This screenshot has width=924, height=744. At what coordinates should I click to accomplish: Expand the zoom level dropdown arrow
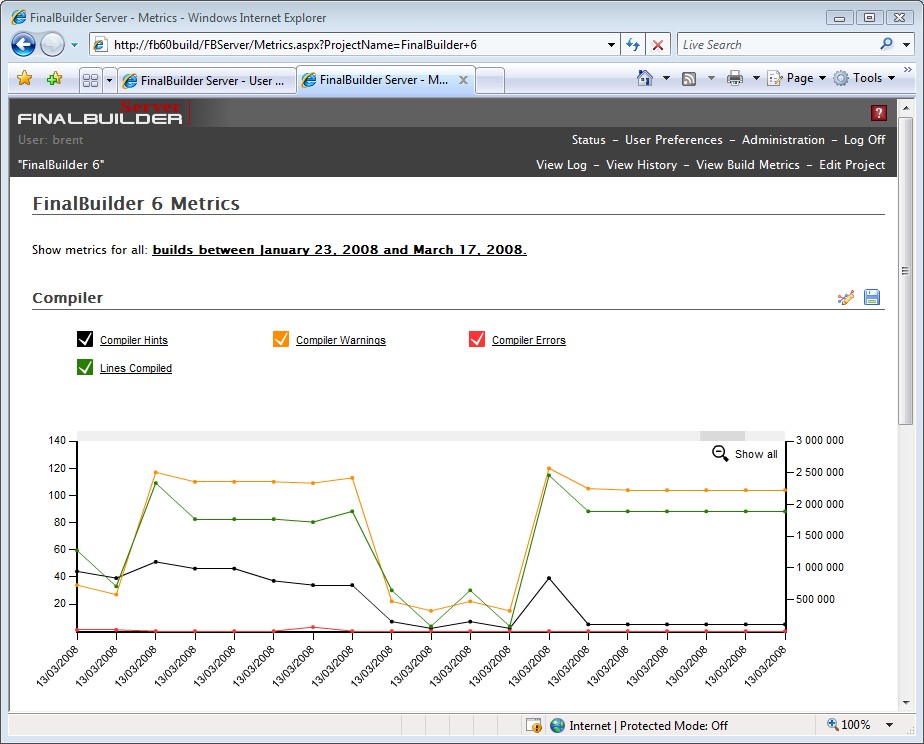point(889,725)
